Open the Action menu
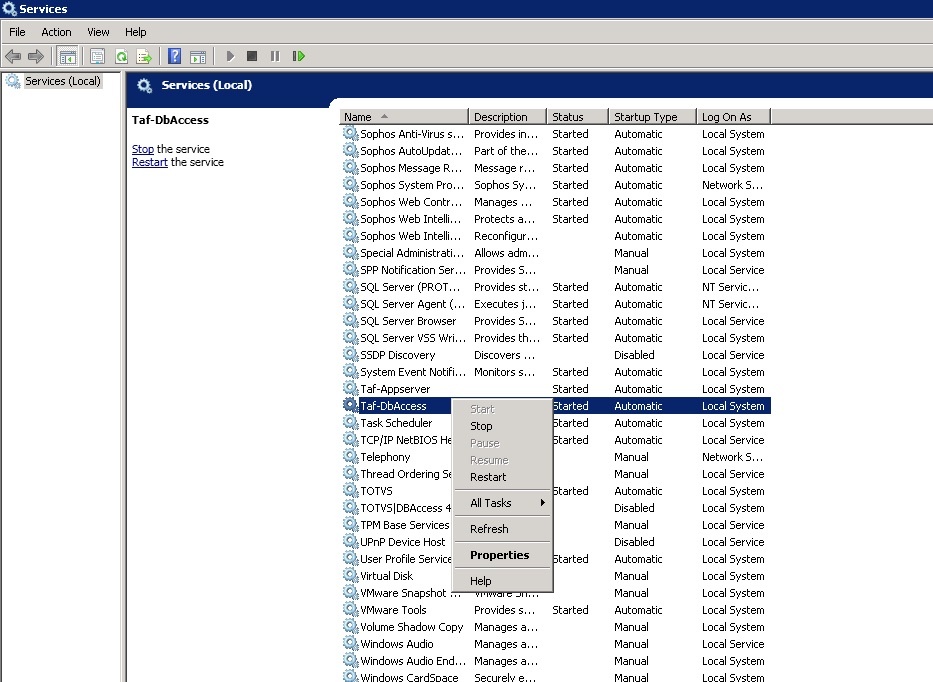 pos(56,32)
